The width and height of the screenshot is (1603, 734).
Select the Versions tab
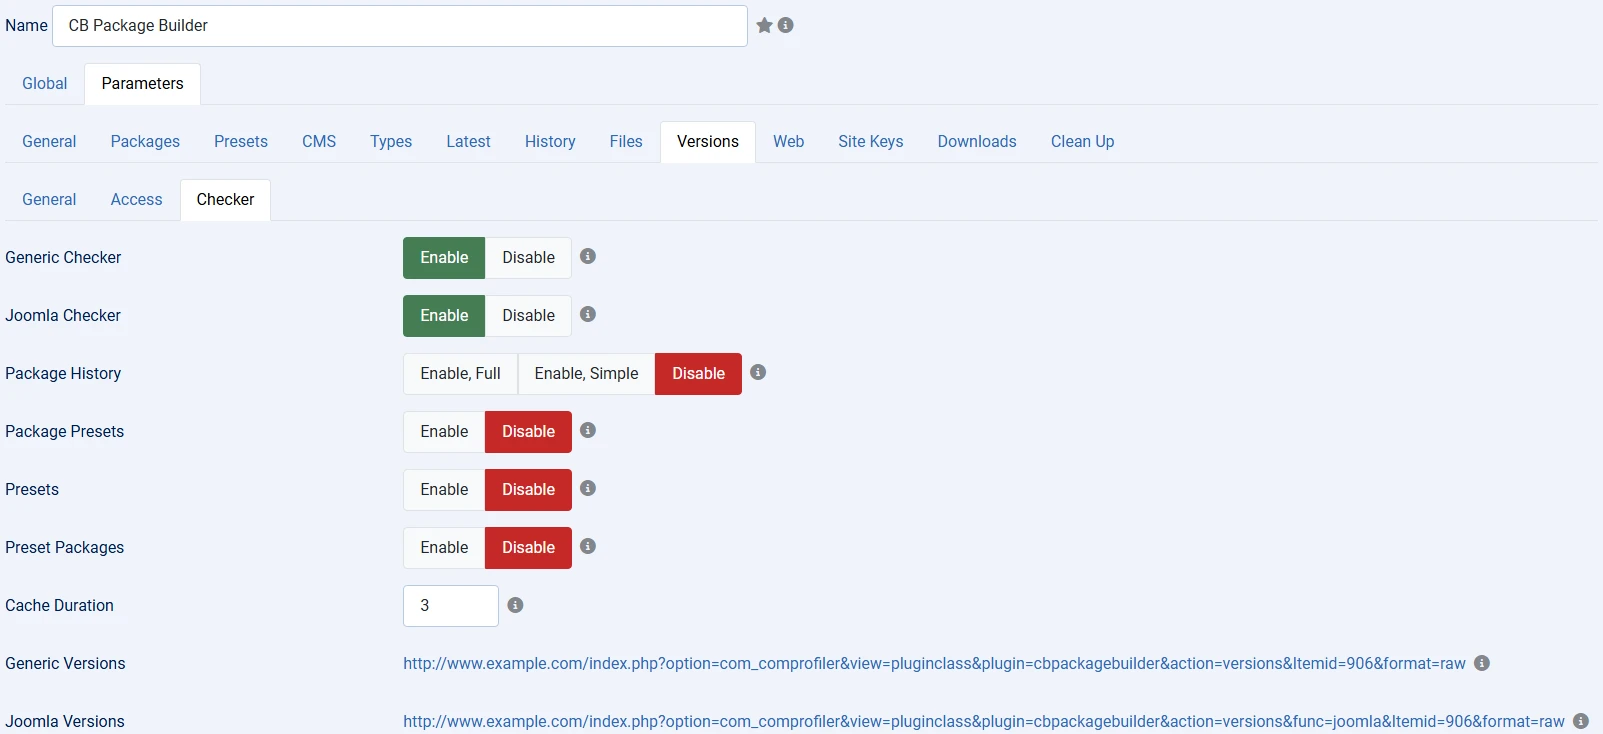(708, 142)
